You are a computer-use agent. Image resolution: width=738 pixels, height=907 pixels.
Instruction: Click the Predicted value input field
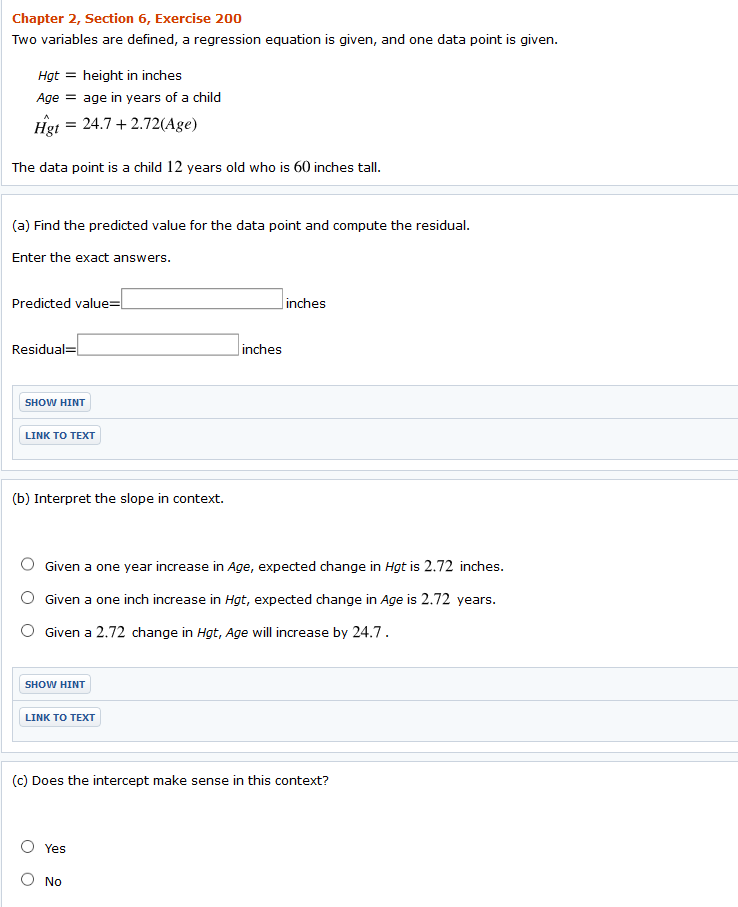[x=200, y=298]
